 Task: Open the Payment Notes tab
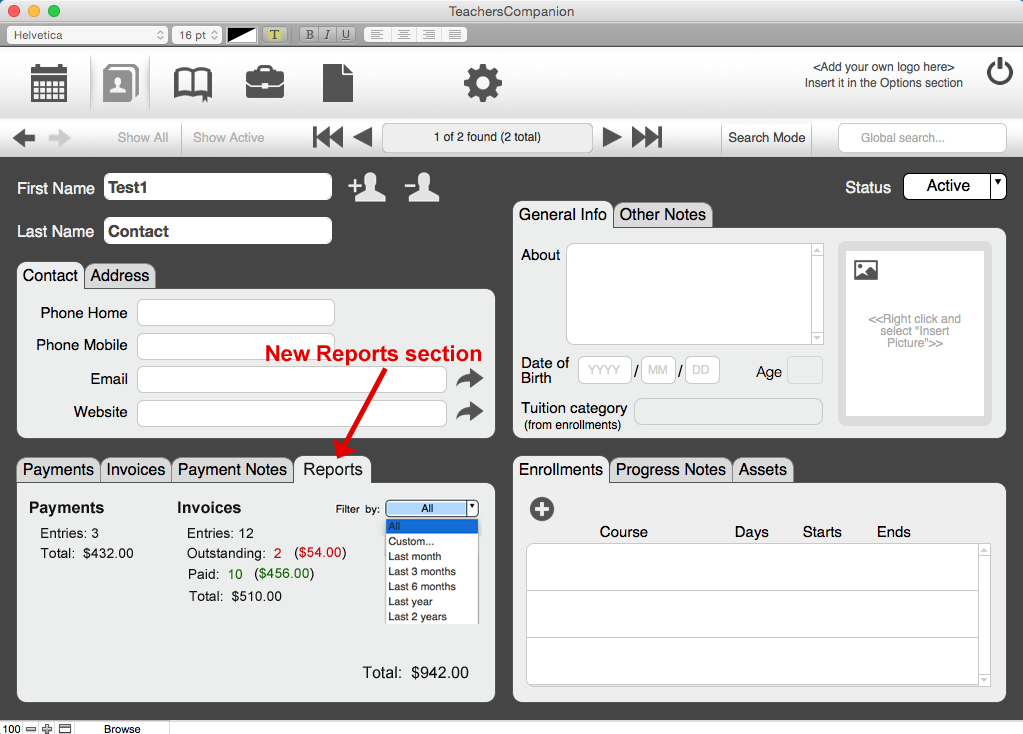coord(232,469)
